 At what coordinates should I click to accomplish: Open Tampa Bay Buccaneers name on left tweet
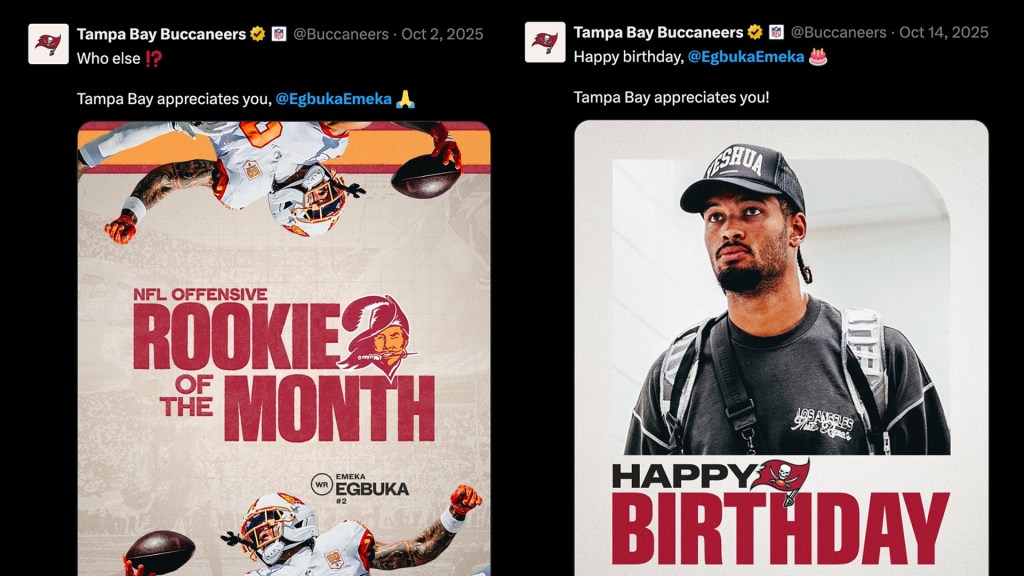pyautogui.click(x=161, y=34)
